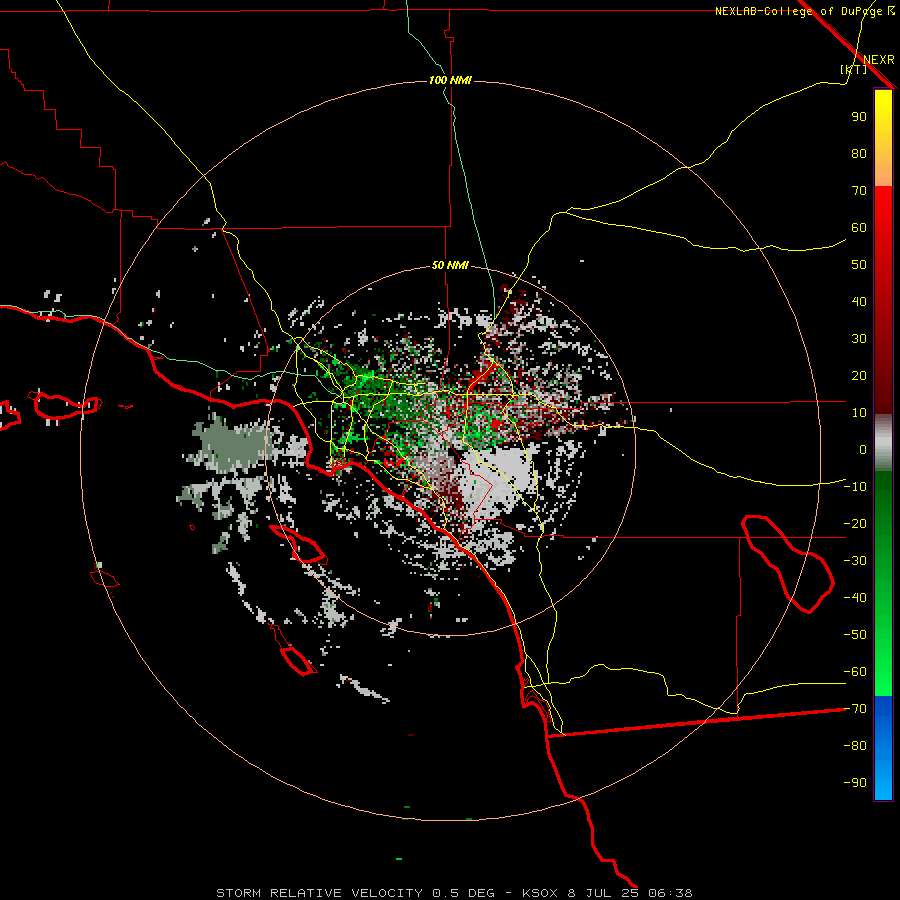Viewport: 900px width, 900px height.
Task: Click the 60 value on the velocity scale
Action: [x=859, y=228]
